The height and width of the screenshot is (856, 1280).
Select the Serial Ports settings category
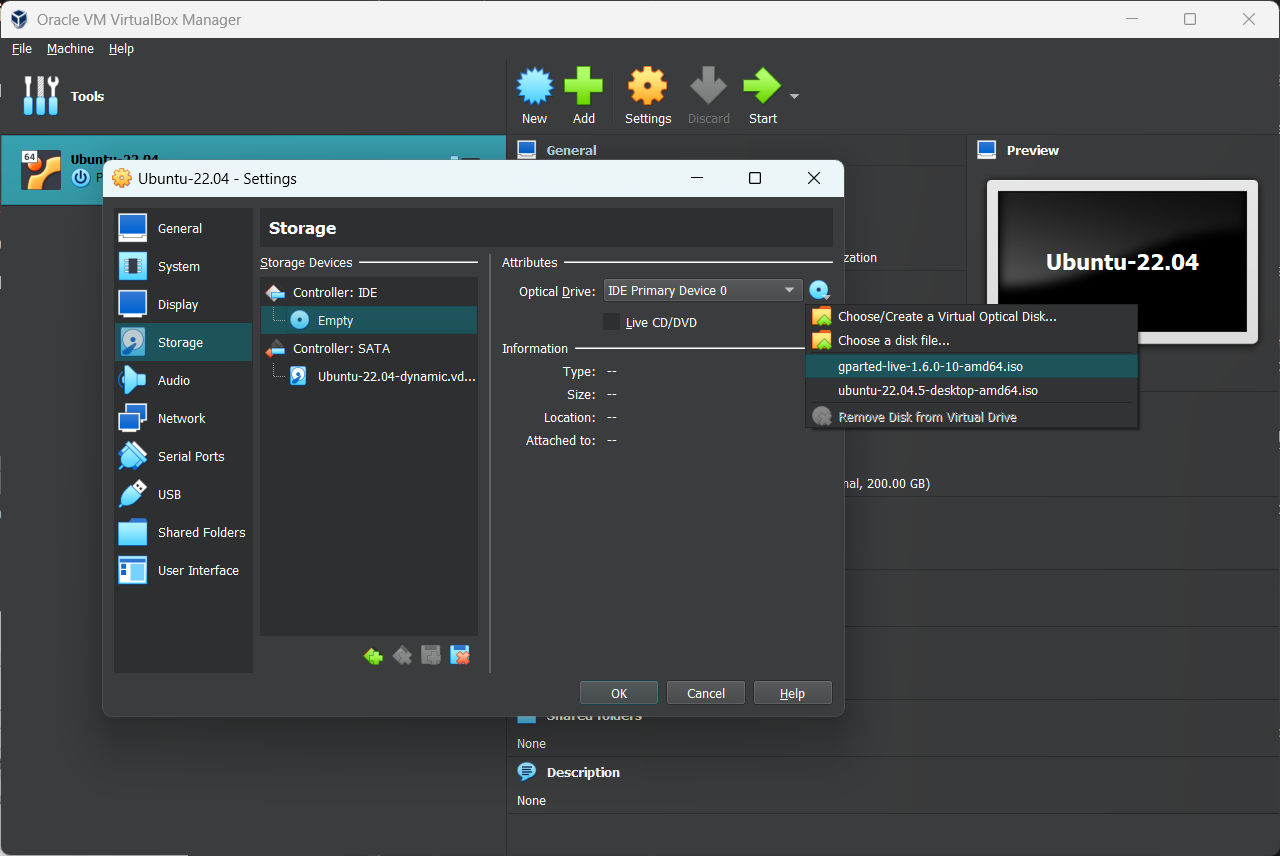point(183,456)
